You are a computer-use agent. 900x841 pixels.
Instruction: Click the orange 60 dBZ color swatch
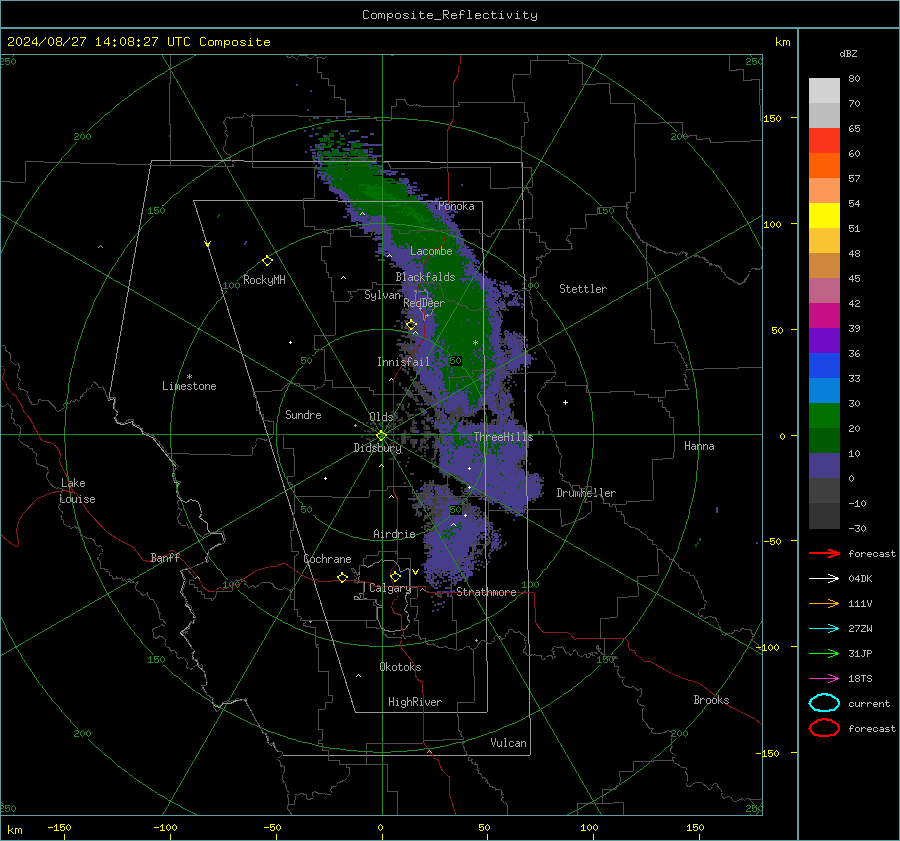pos(824,165)
